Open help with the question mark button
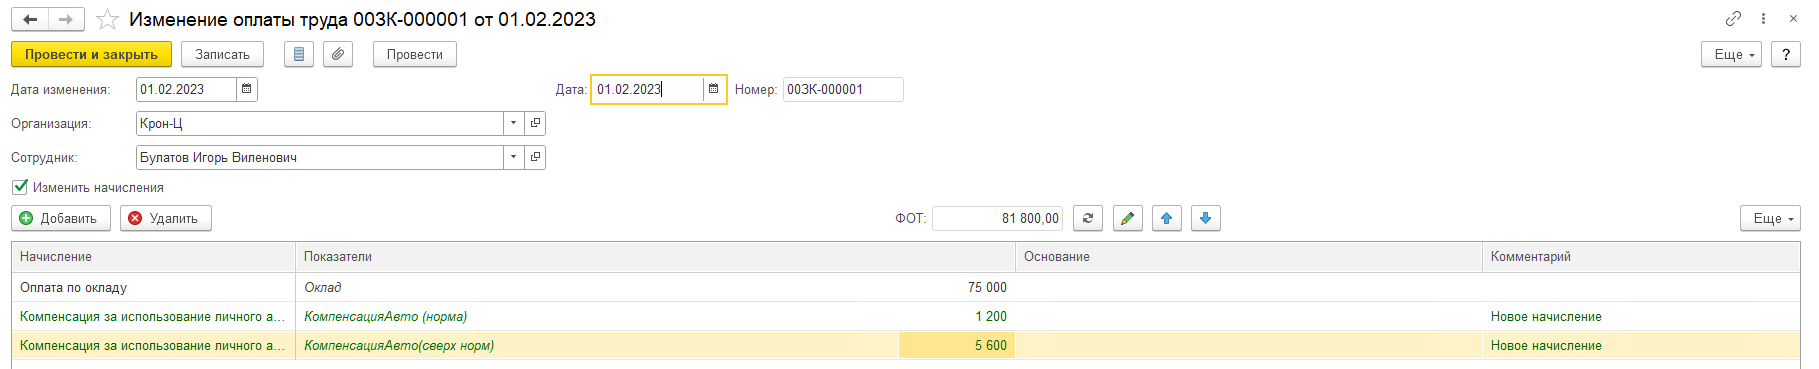 pyautogui.click(x=1786, y=54)
